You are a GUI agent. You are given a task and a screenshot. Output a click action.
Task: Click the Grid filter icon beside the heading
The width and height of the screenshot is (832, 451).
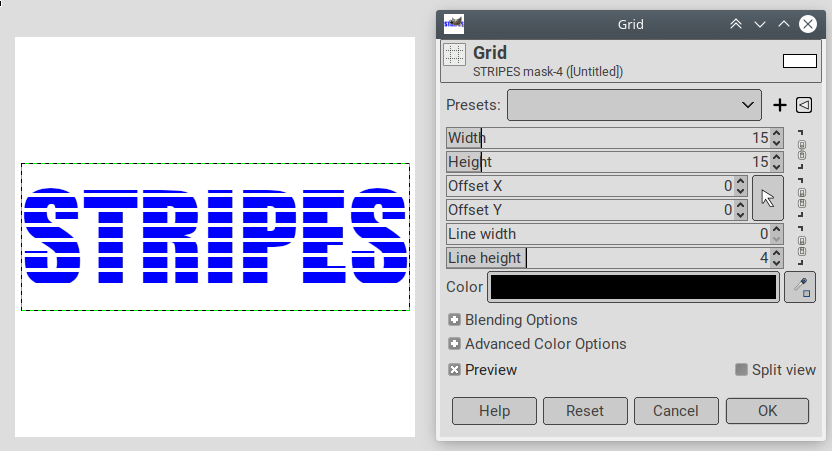(x=454, y=55)
